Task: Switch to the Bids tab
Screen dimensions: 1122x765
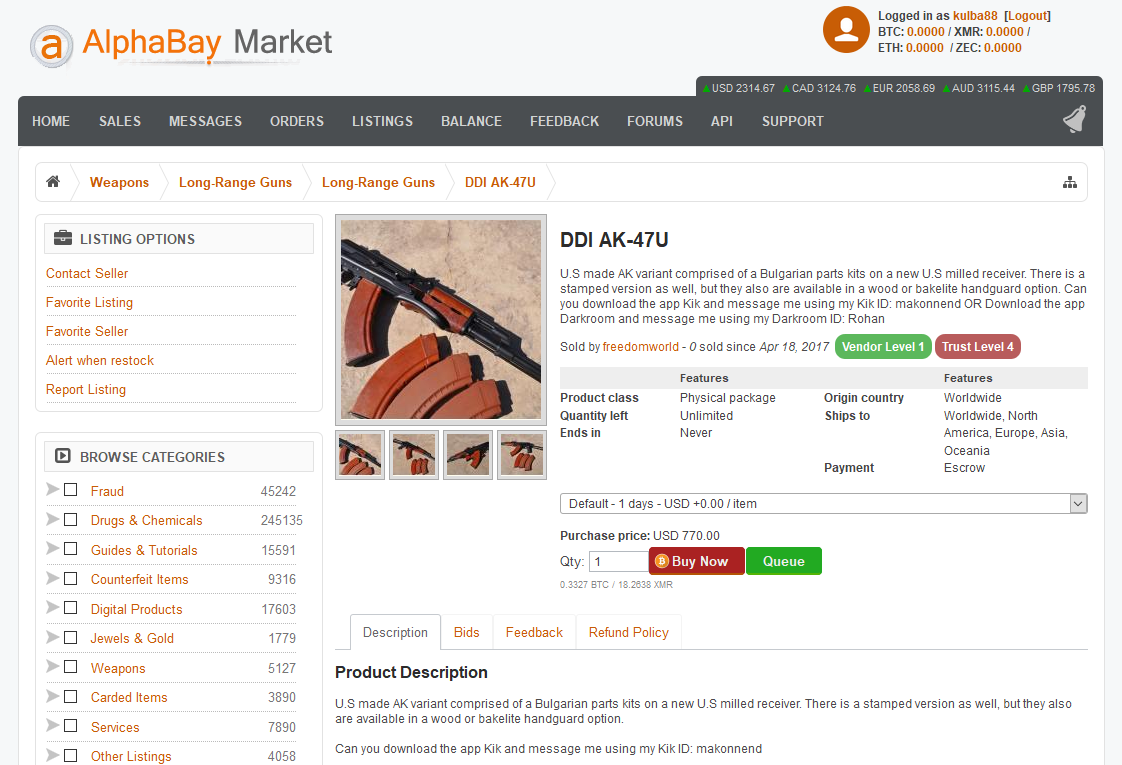Action: coord(467,632)
